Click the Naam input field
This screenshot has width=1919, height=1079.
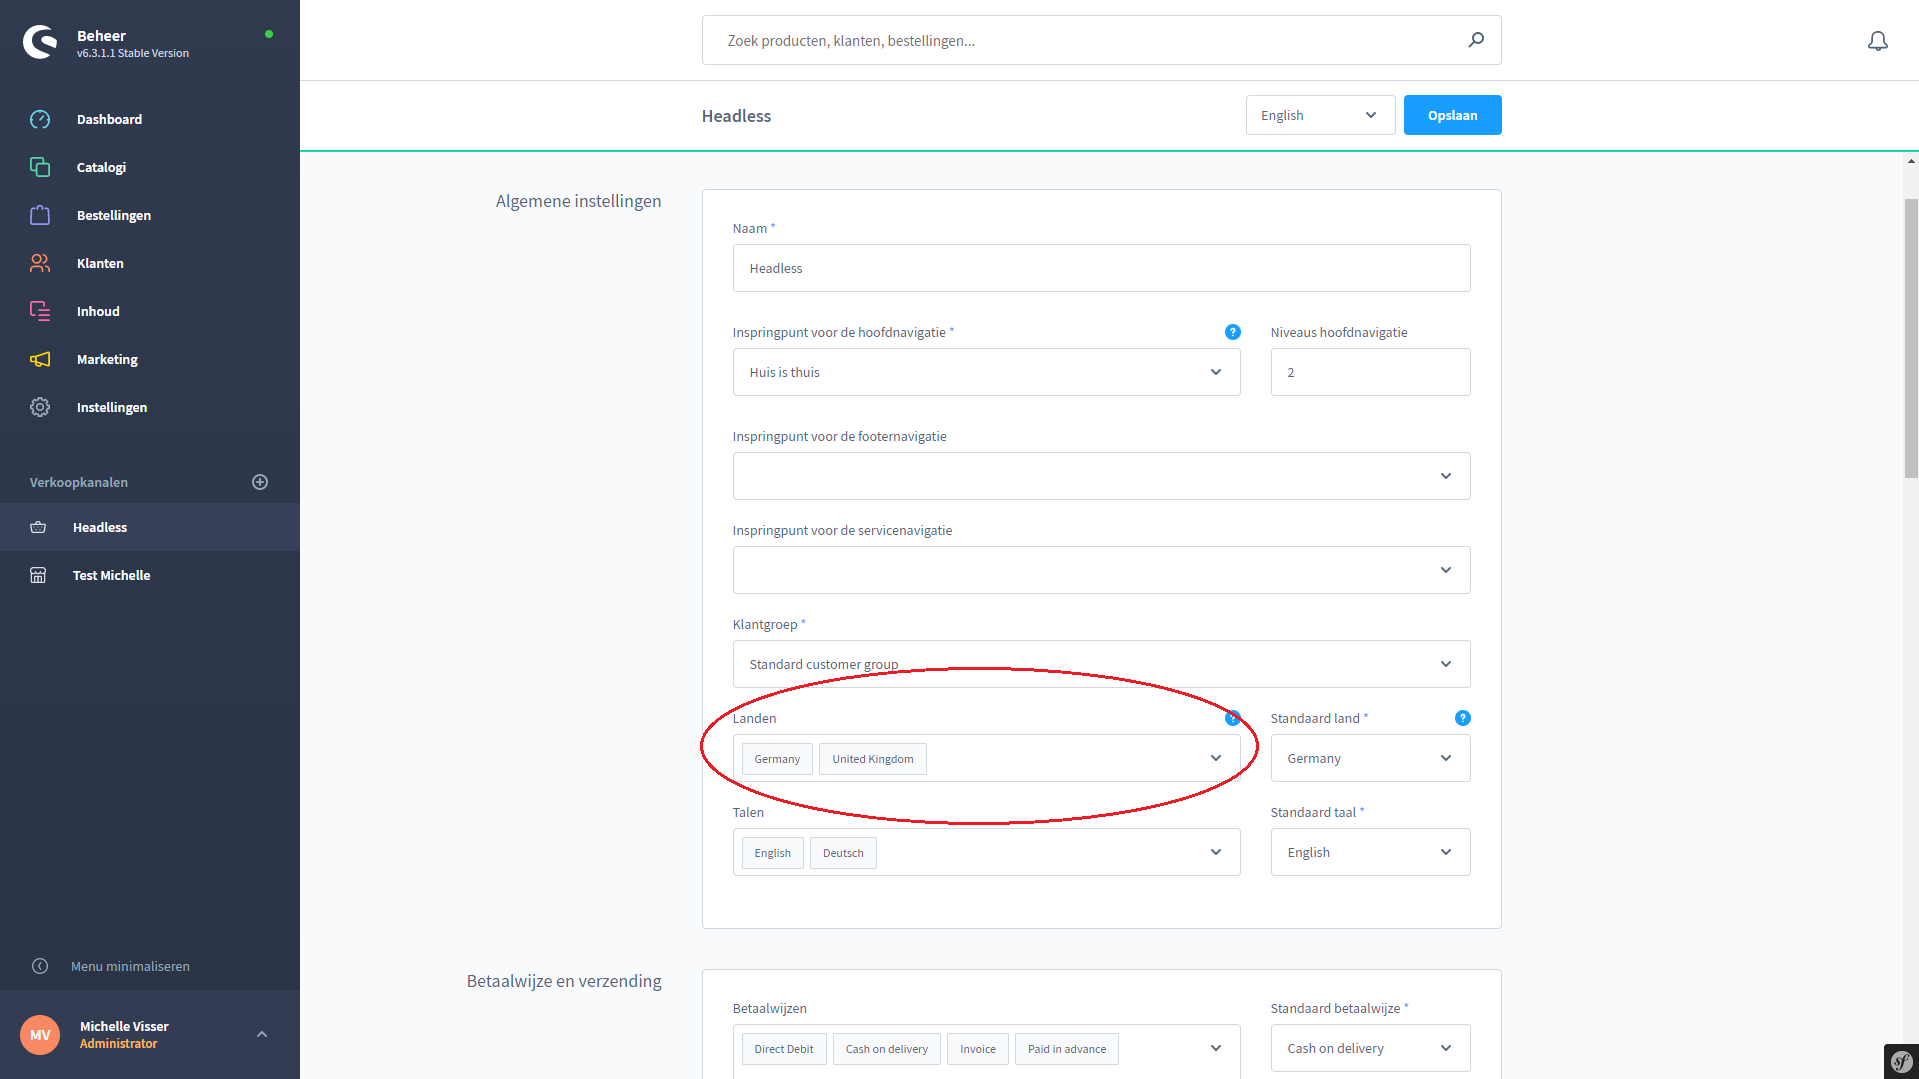pyautogui.click(x=1100, y=268)
